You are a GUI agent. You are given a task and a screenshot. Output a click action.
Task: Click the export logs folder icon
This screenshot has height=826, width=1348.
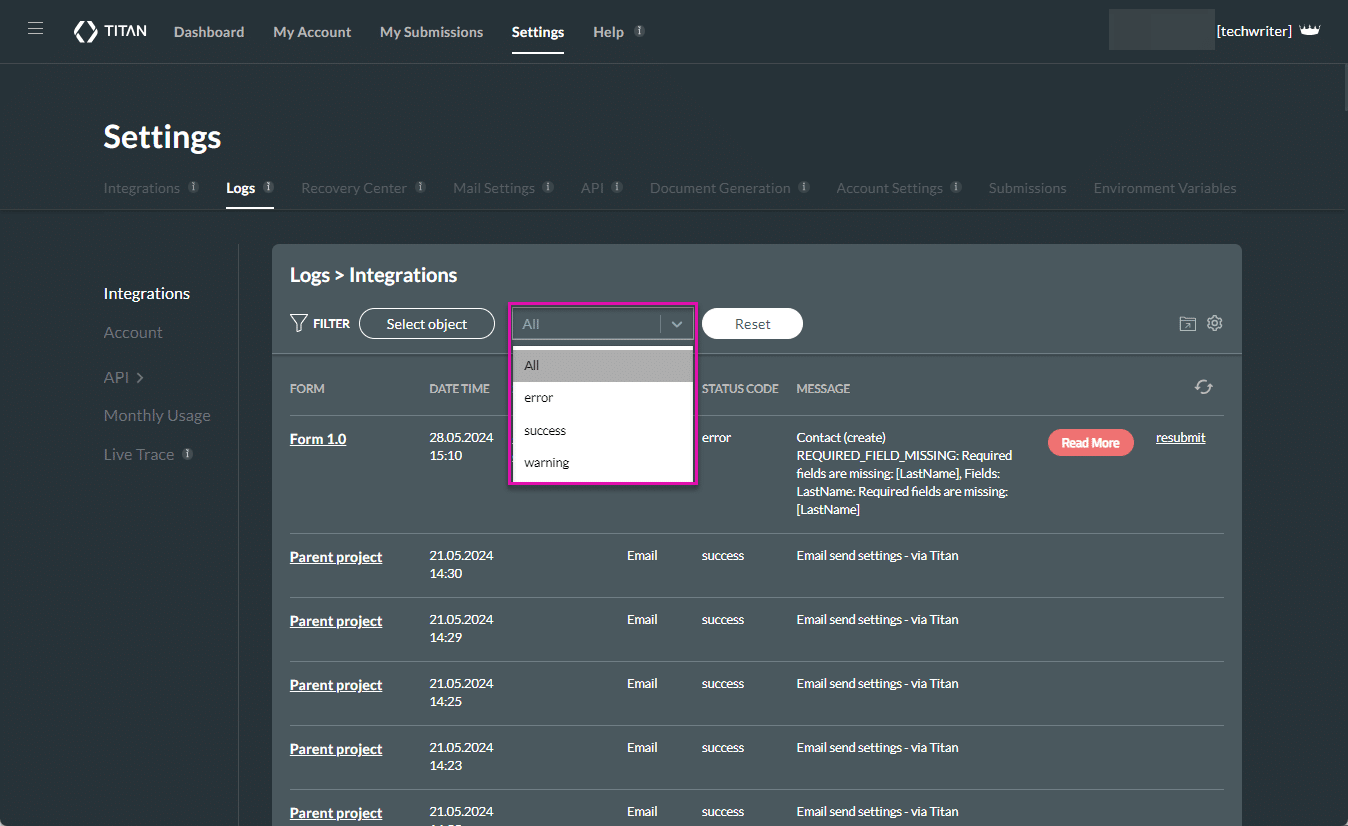(x=1187, y=323)
